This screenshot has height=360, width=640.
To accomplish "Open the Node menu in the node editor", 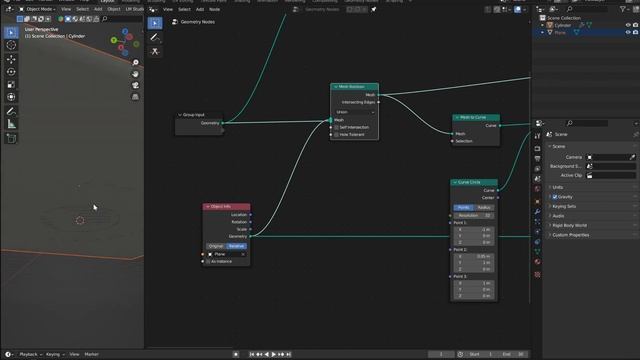I will [x=215, y=9].
